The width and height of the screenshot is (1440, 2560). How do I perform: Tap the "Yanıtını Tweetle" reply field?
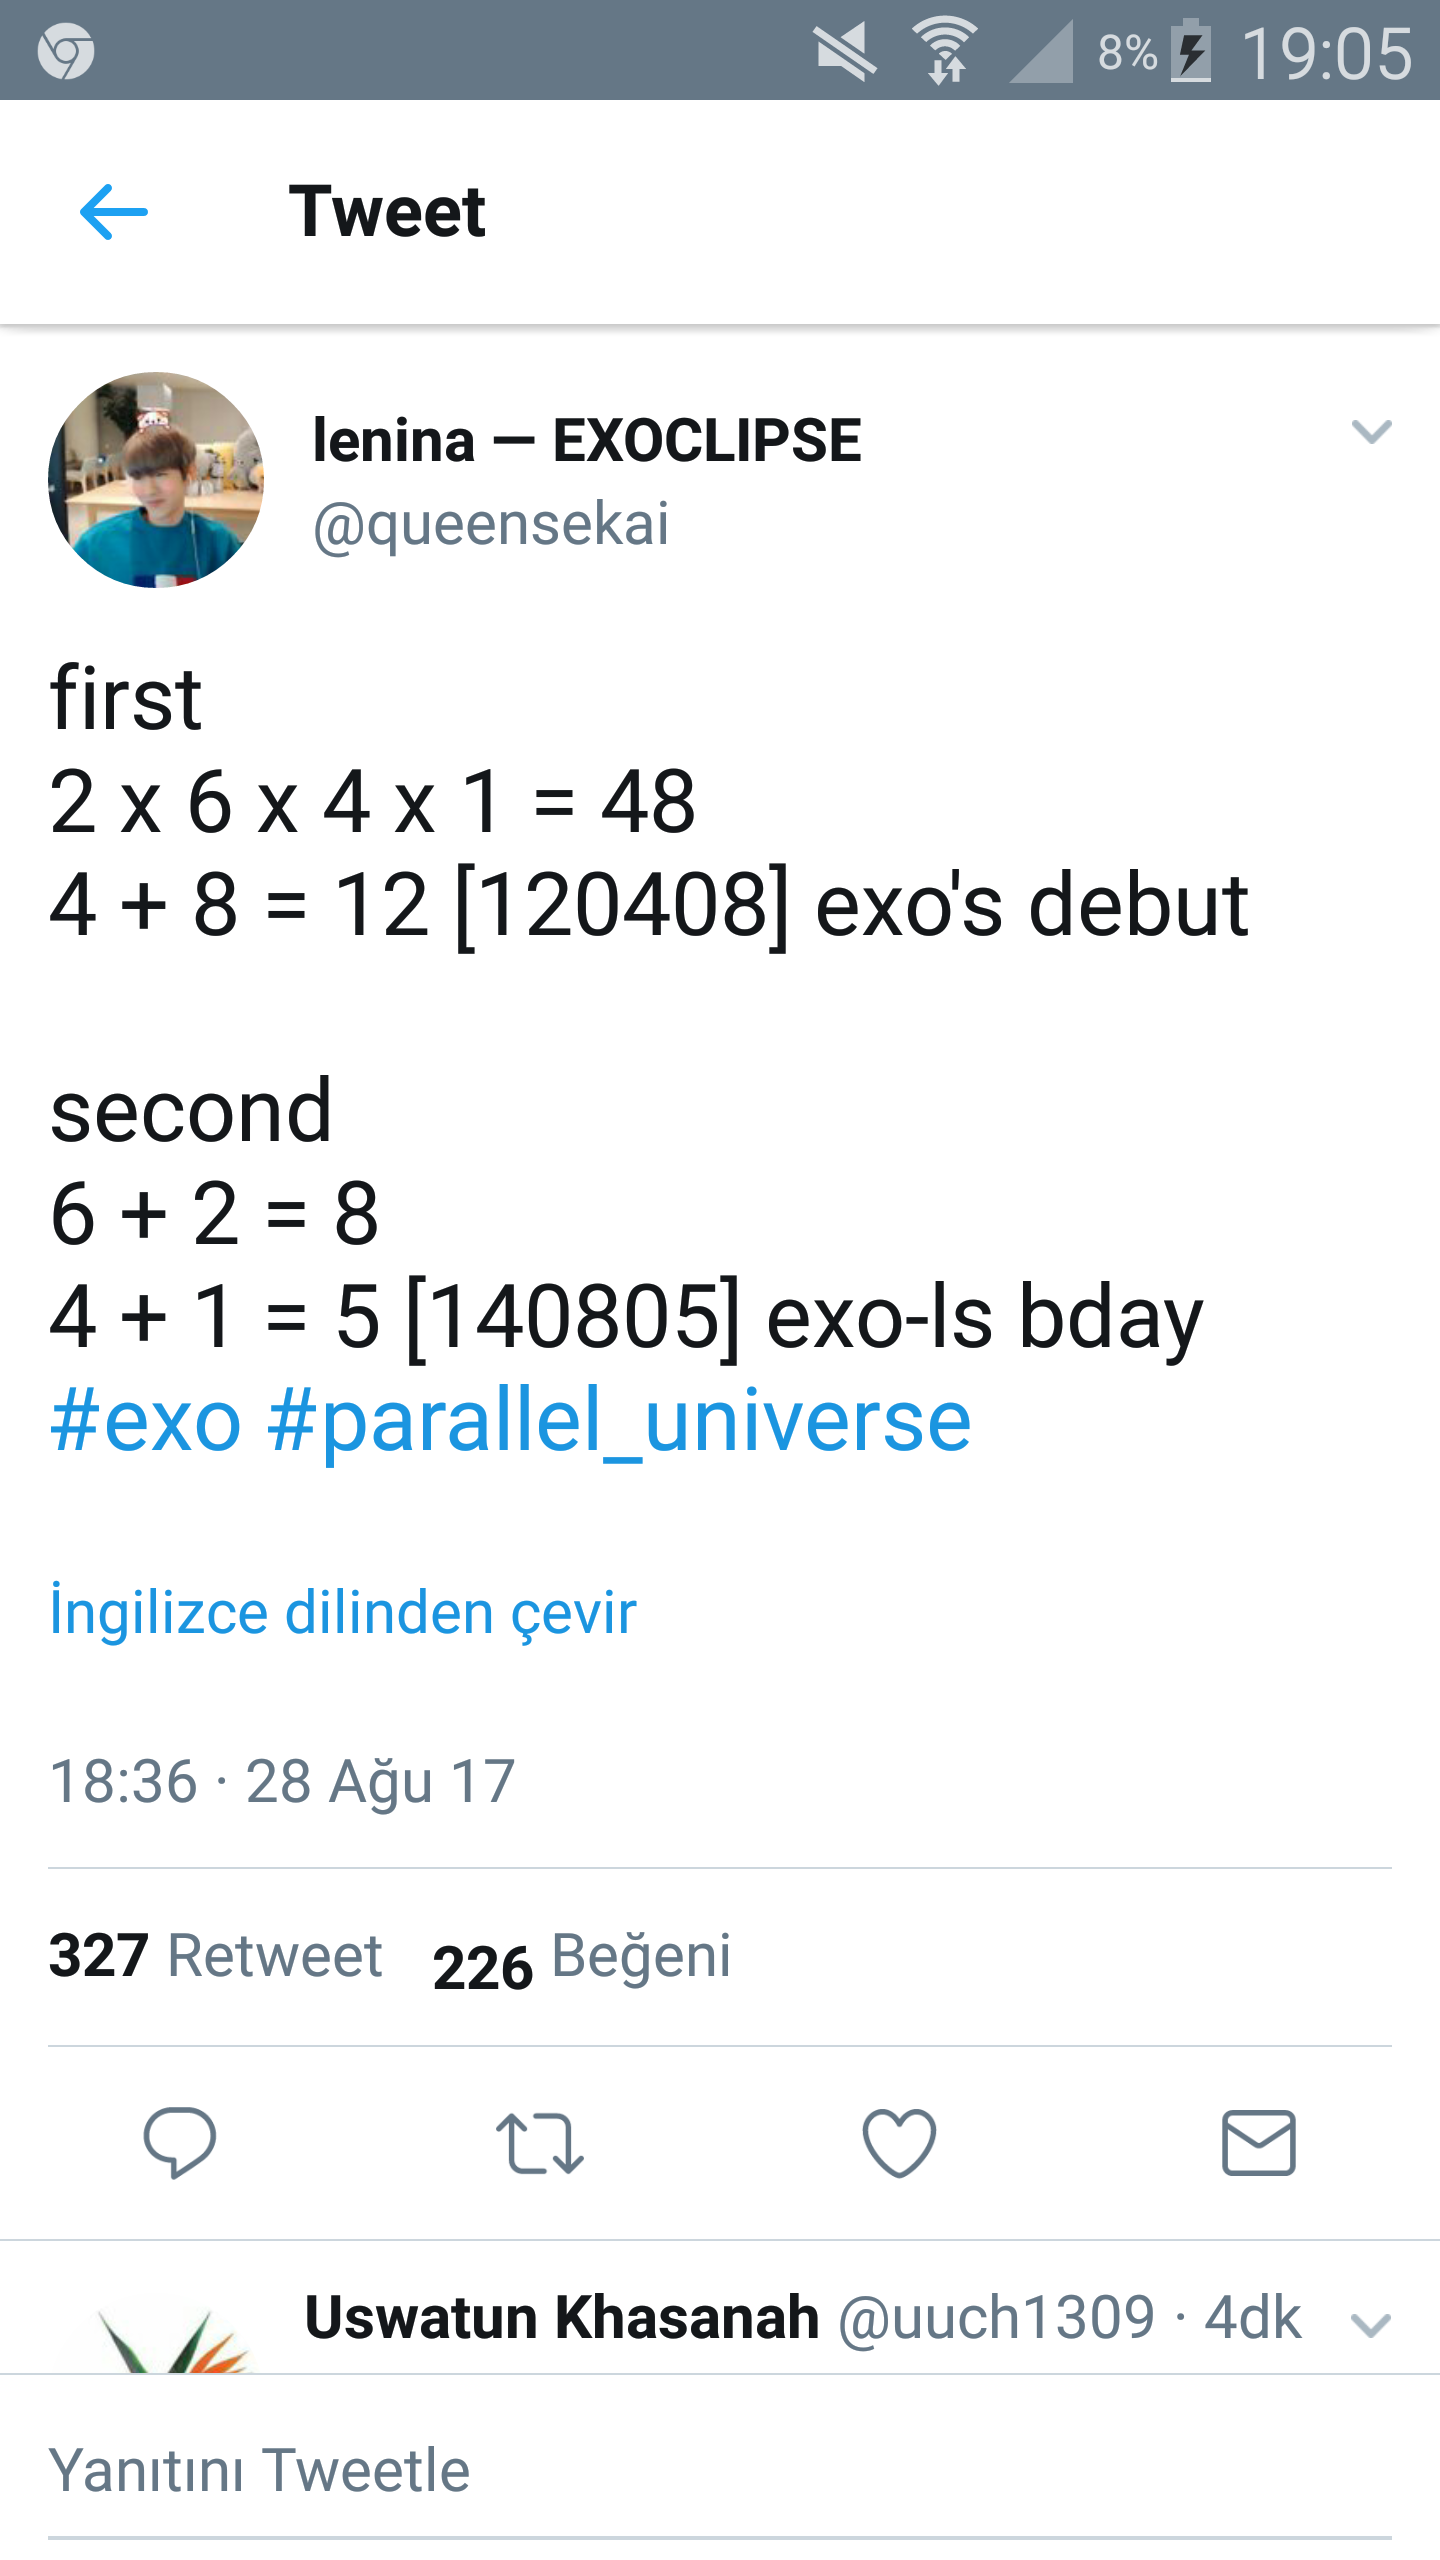coord(260,2470)
